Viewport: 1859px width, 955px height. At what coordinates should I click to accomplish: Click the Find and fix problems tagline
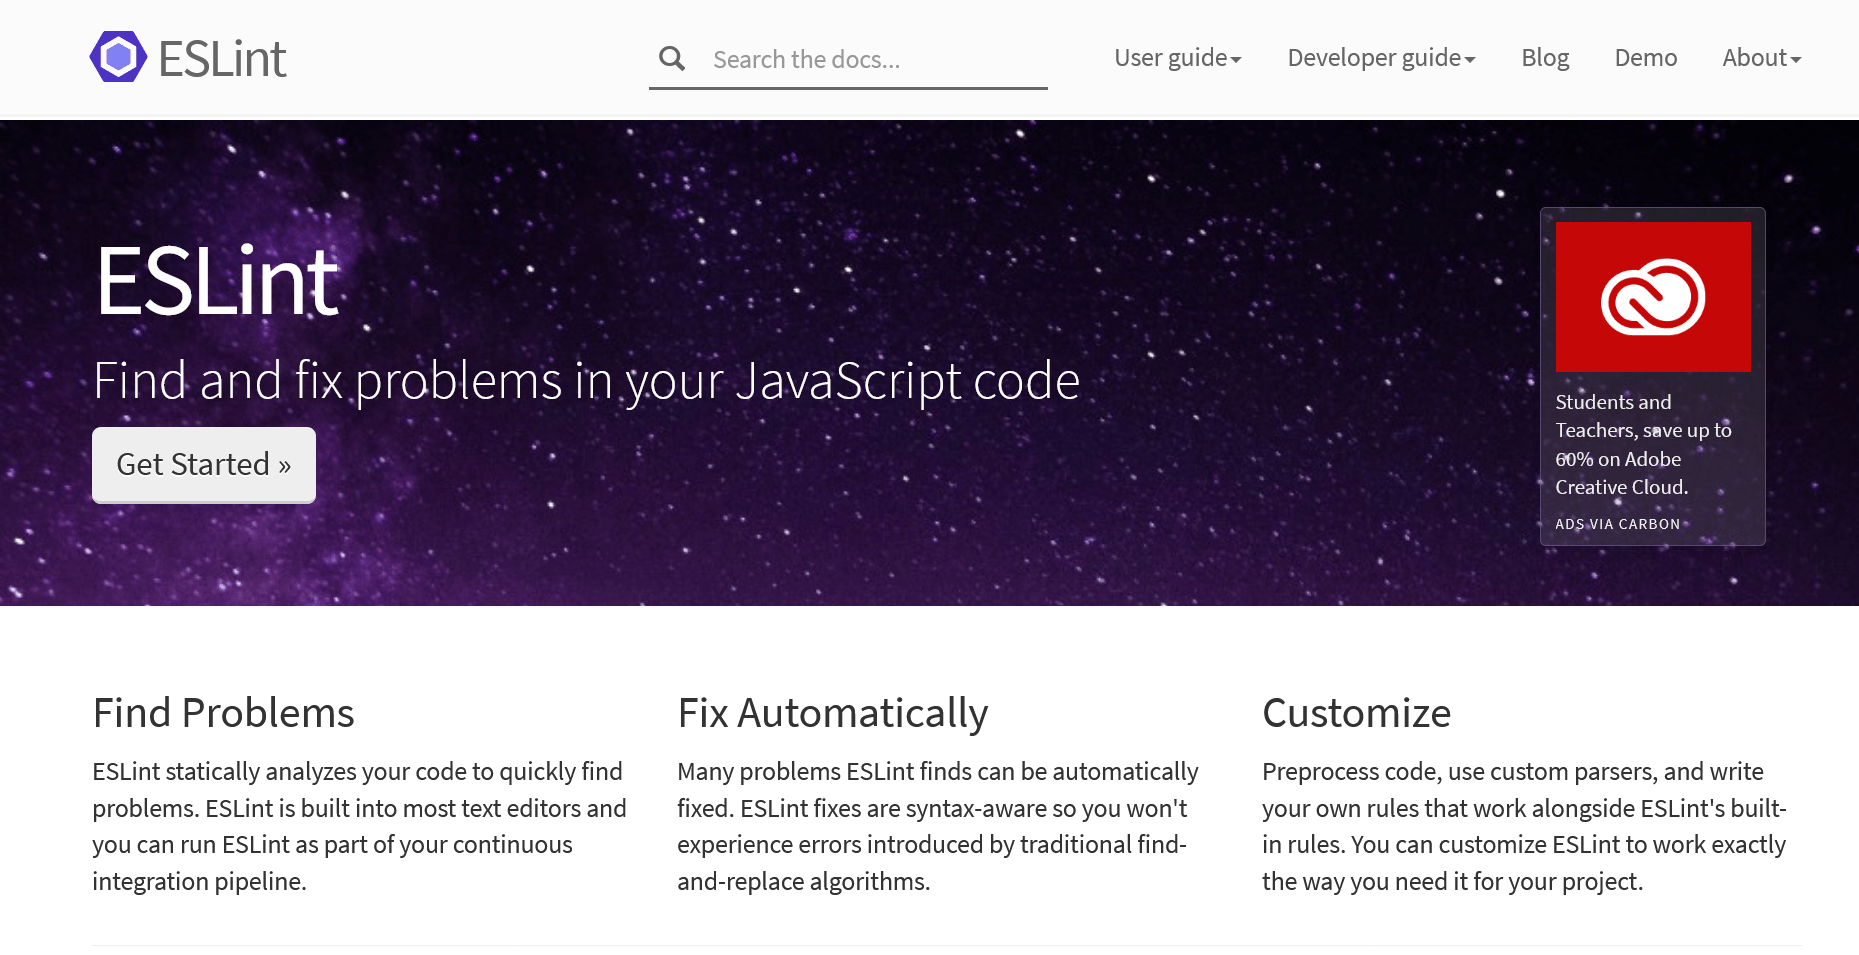coord(586,381)
